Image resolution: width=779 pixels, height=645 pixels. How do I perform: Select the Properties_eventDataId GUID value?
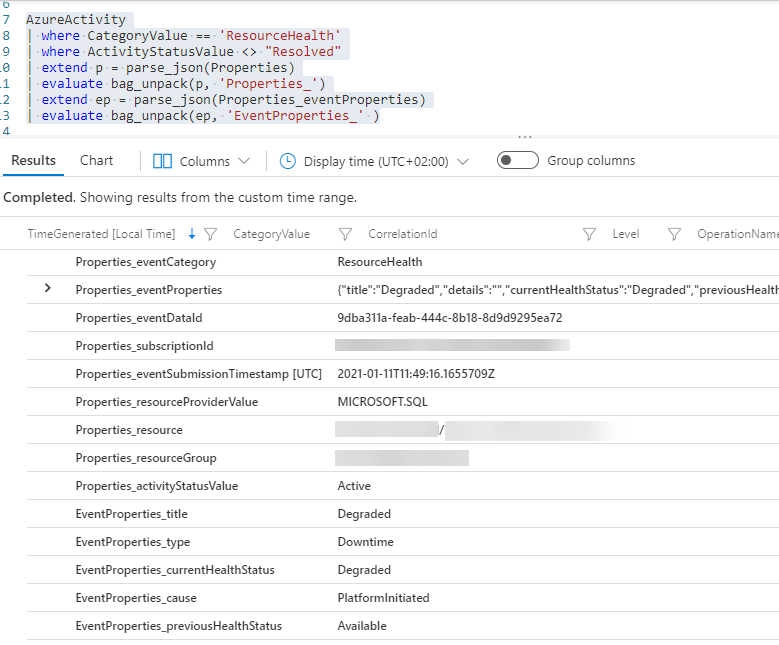pos(450,318)
